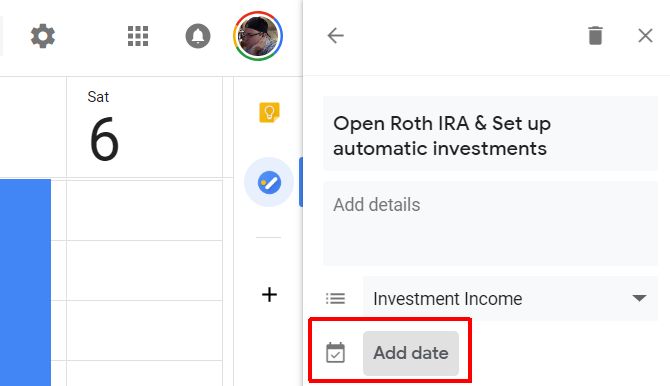
Task: Edit the Open Roth IRA task title
Action: click(x=491, y=134)
